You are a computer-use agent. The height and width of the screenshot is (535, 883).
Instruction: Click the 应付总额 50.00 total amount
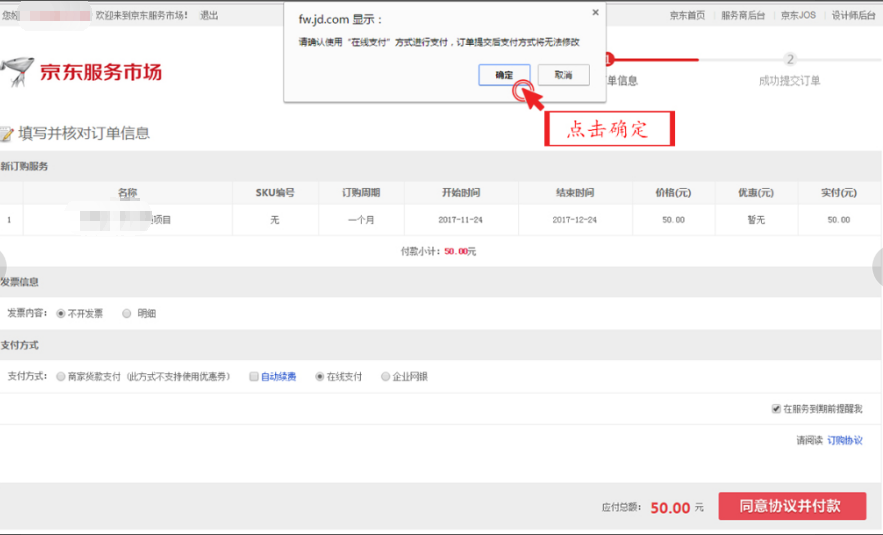(670, 508)
